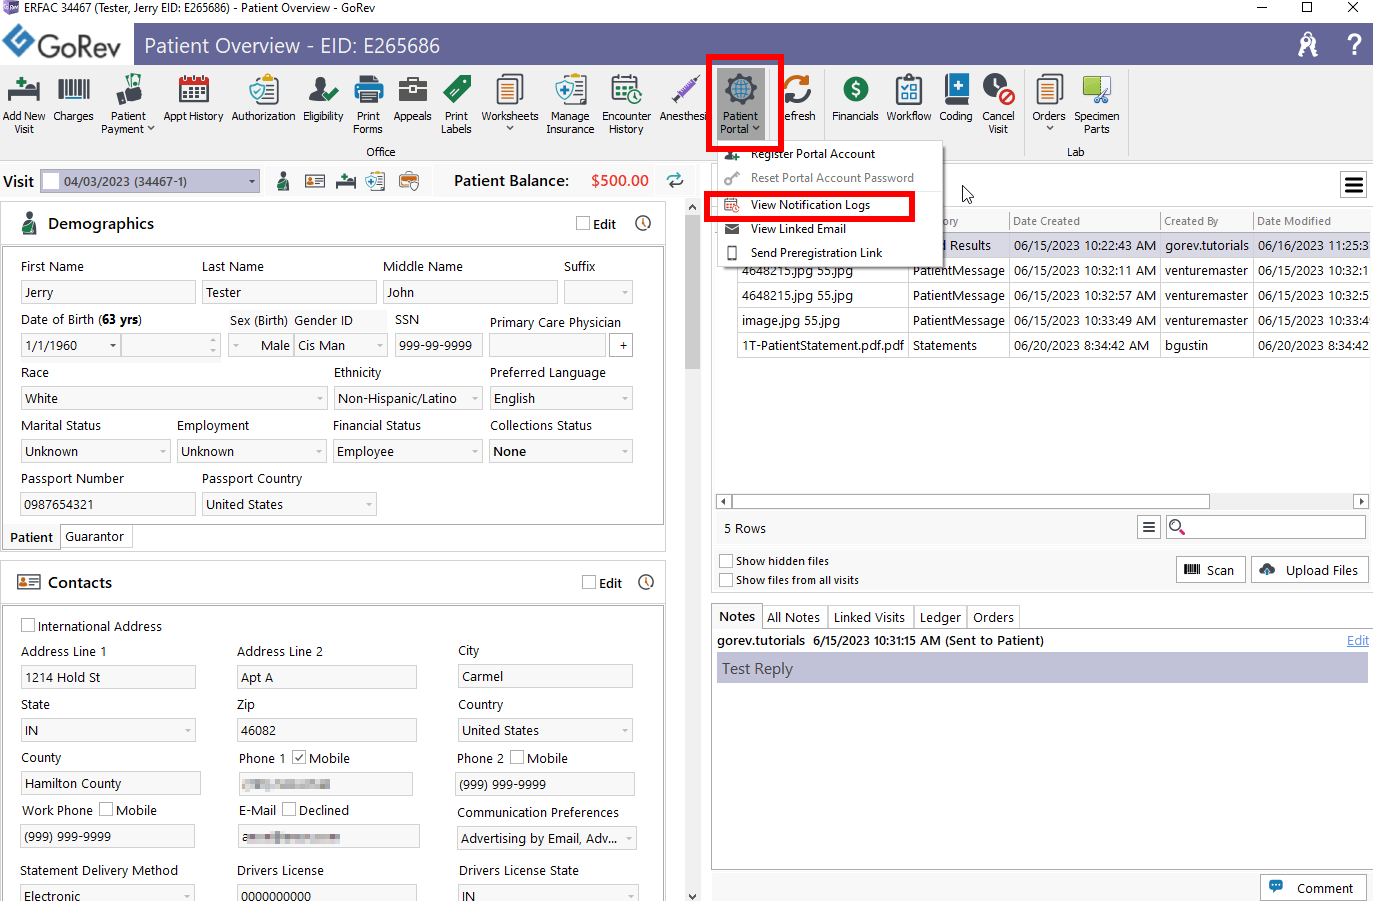Open Print Labels
This screenshot has height=901, width=1373.
[x=456, y=104]
